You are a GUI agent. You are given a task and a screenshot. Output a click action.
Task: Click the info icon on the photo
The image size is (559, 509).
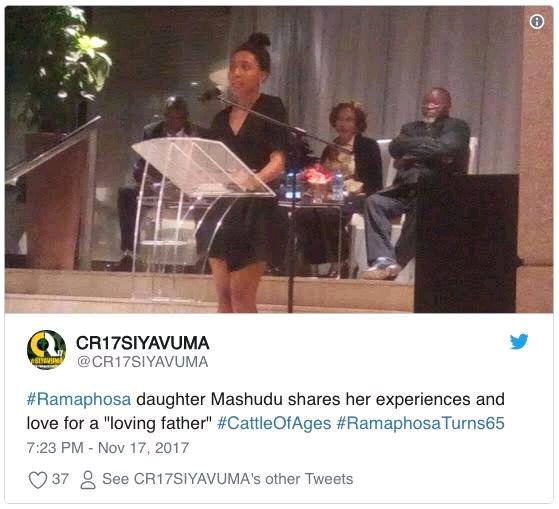coord(537,22)
